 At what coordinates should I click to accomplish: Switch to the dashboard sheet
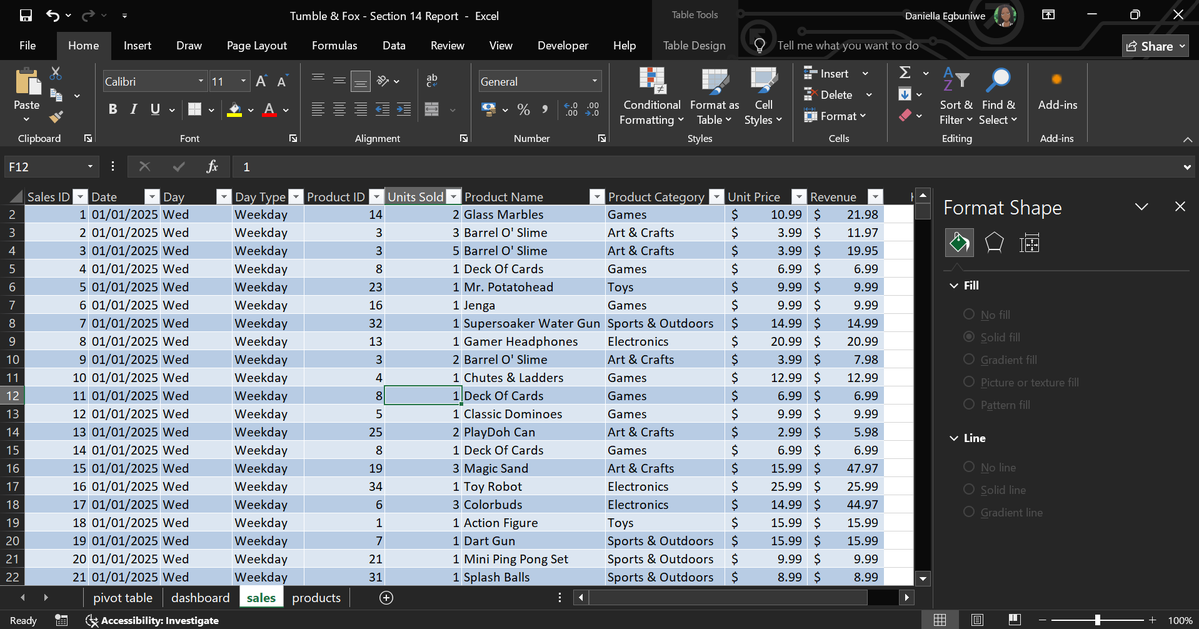click(200, 598)
